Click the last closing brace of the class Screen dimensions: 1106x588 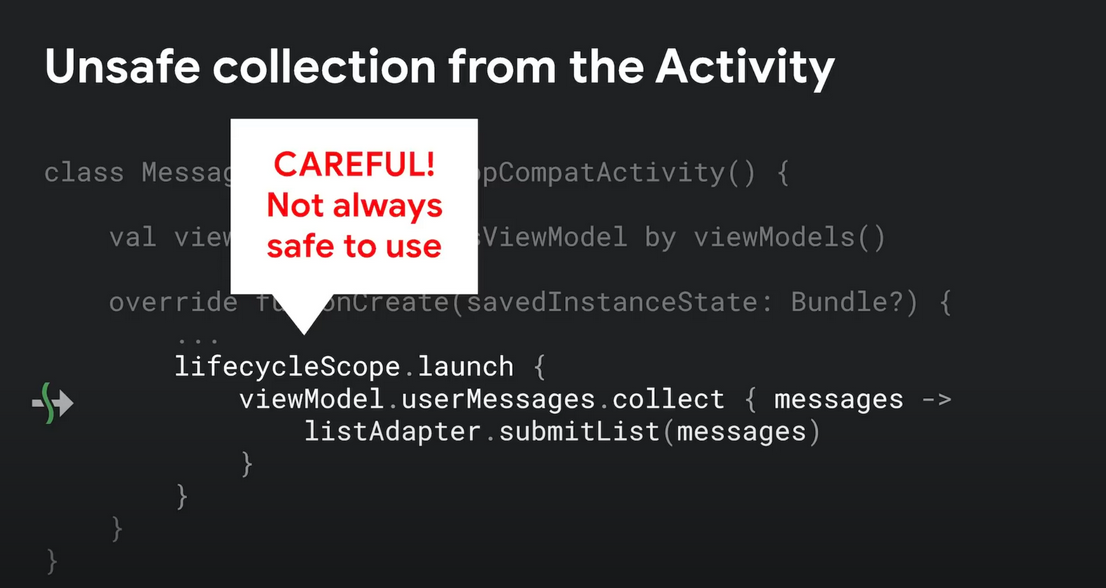51,561
